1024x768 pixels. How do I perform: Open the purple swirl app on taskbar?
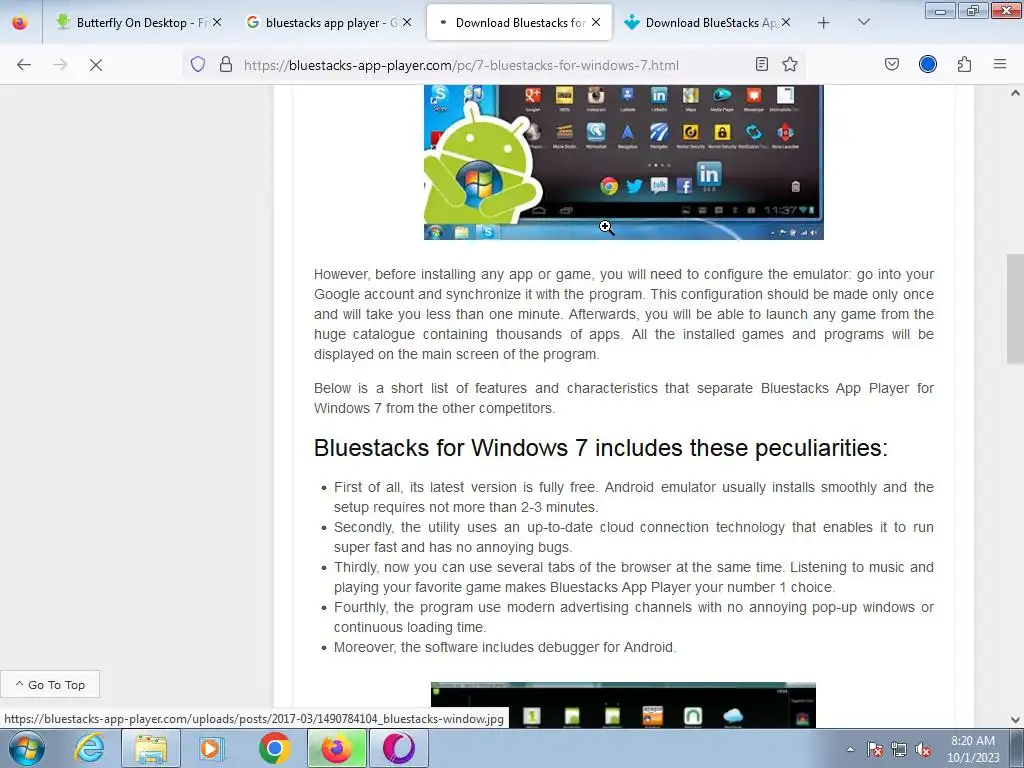click(x=399, y=748)
